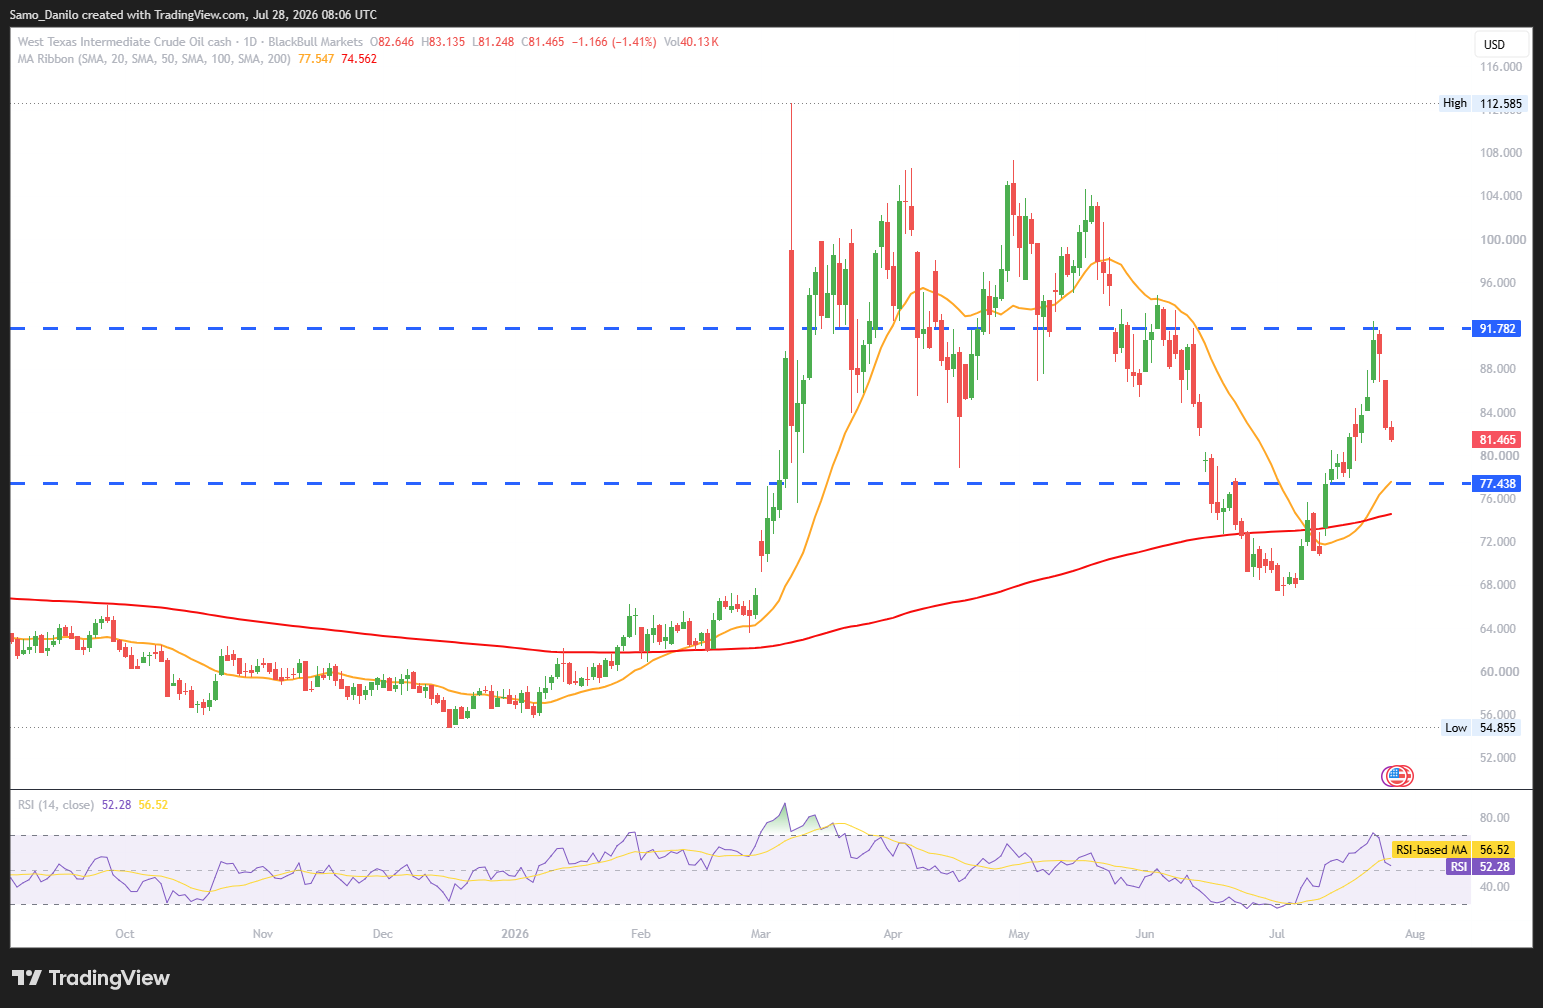The height and width of the screenshot is (1008, 1543).
Task: Click the 40.00 RSI axis label
Action: [x=1494, y=887]
